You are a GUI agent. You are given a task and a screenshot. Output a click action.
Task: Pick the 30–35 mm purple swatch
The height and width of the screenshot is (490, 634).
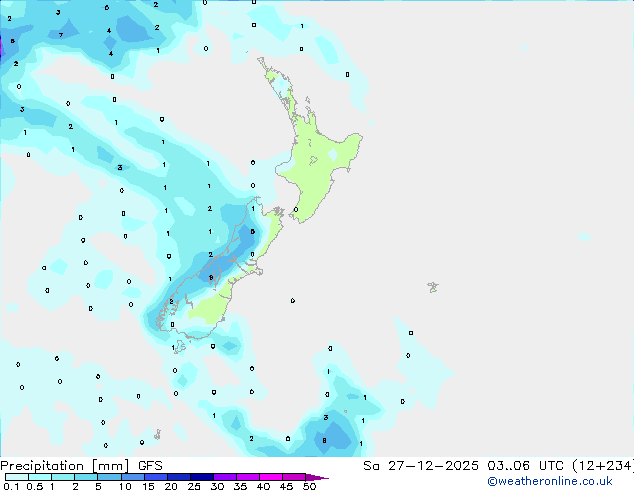coord(225,477)
